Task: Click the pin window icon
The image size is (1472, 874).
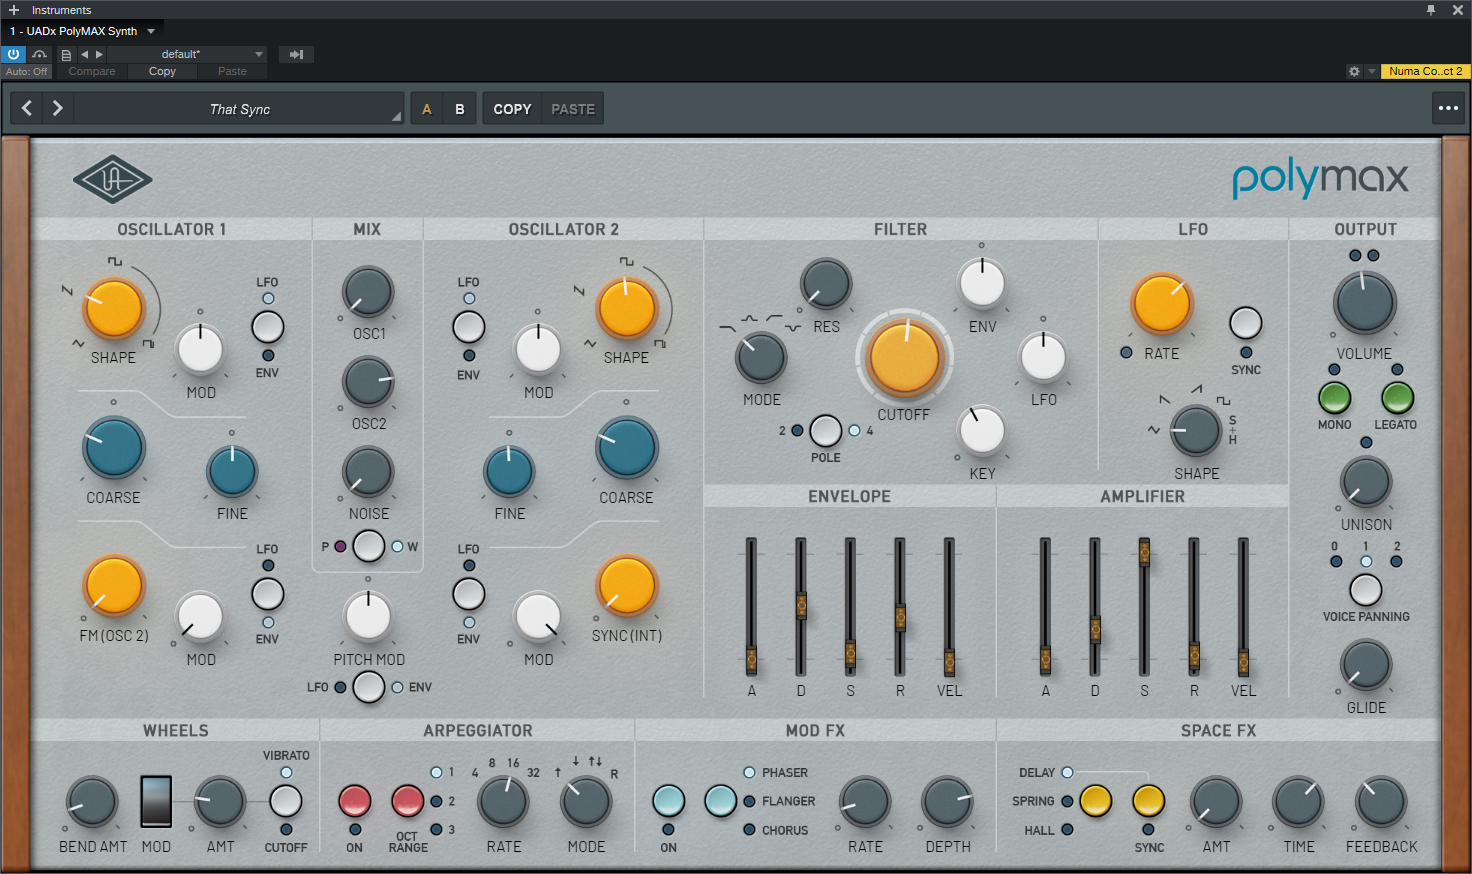Action: [x=1431, y=10]
